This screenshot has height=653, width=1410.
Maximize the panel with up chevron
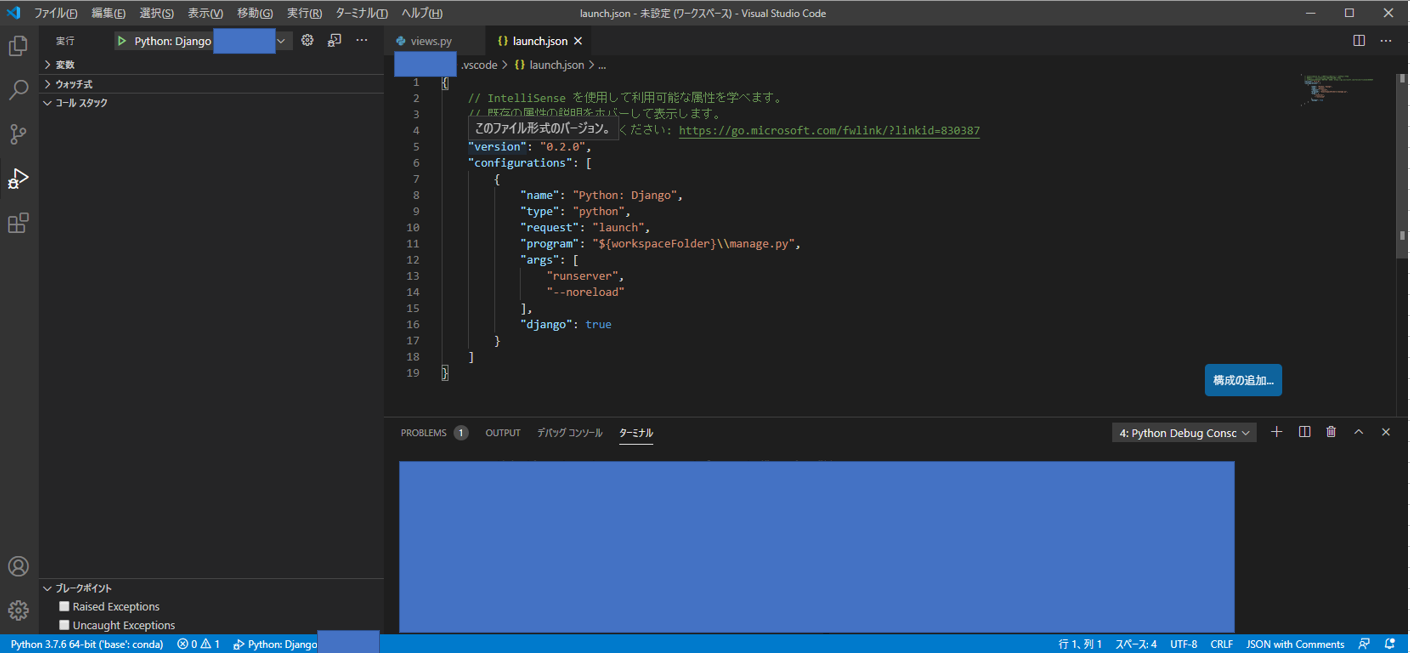click(x=1358, y=432)
